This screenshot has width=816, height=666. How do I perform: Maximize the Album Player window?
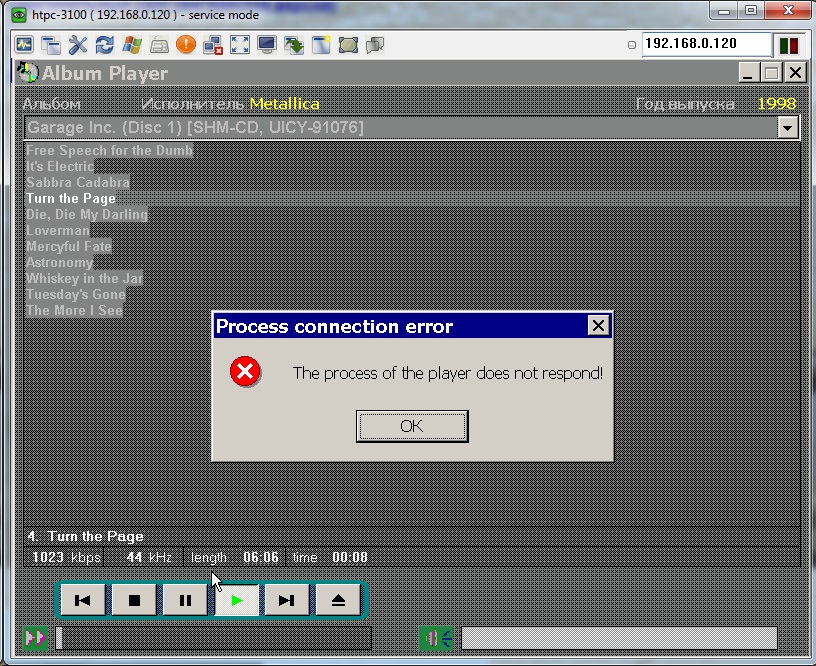click(772, 73)
